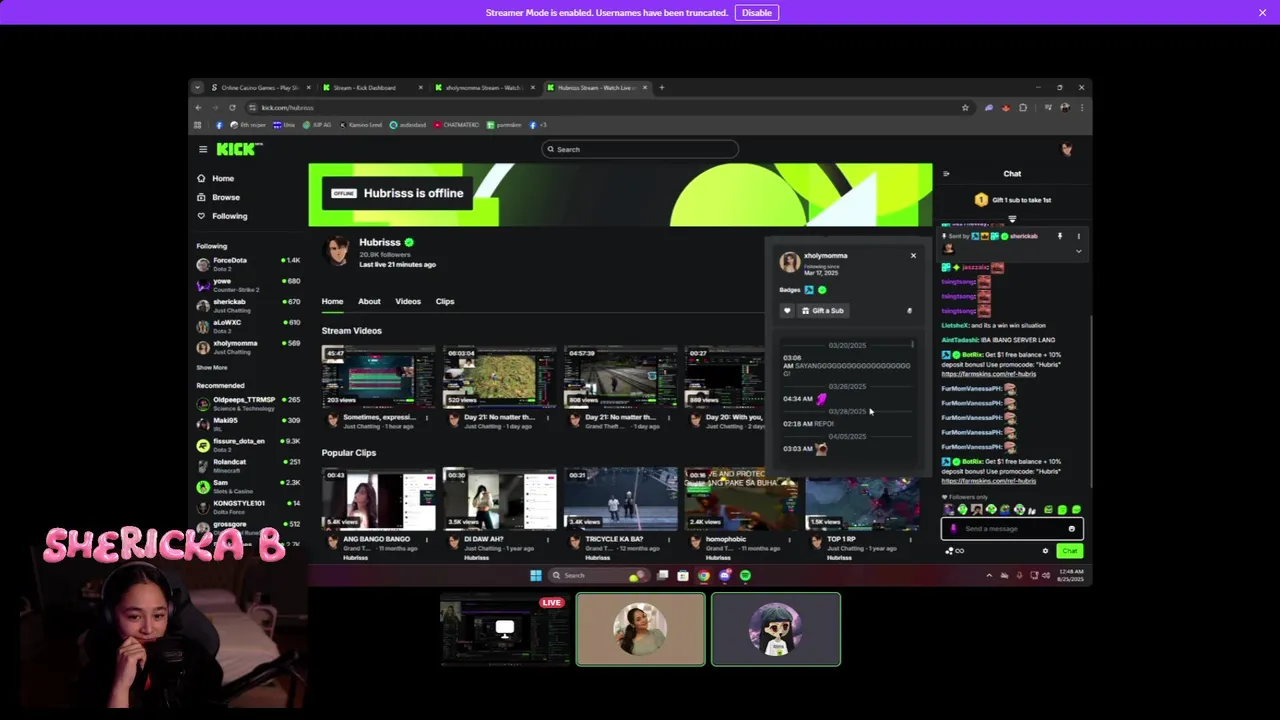Switch to xholymomma Stream browser tab

pos(485,88)
